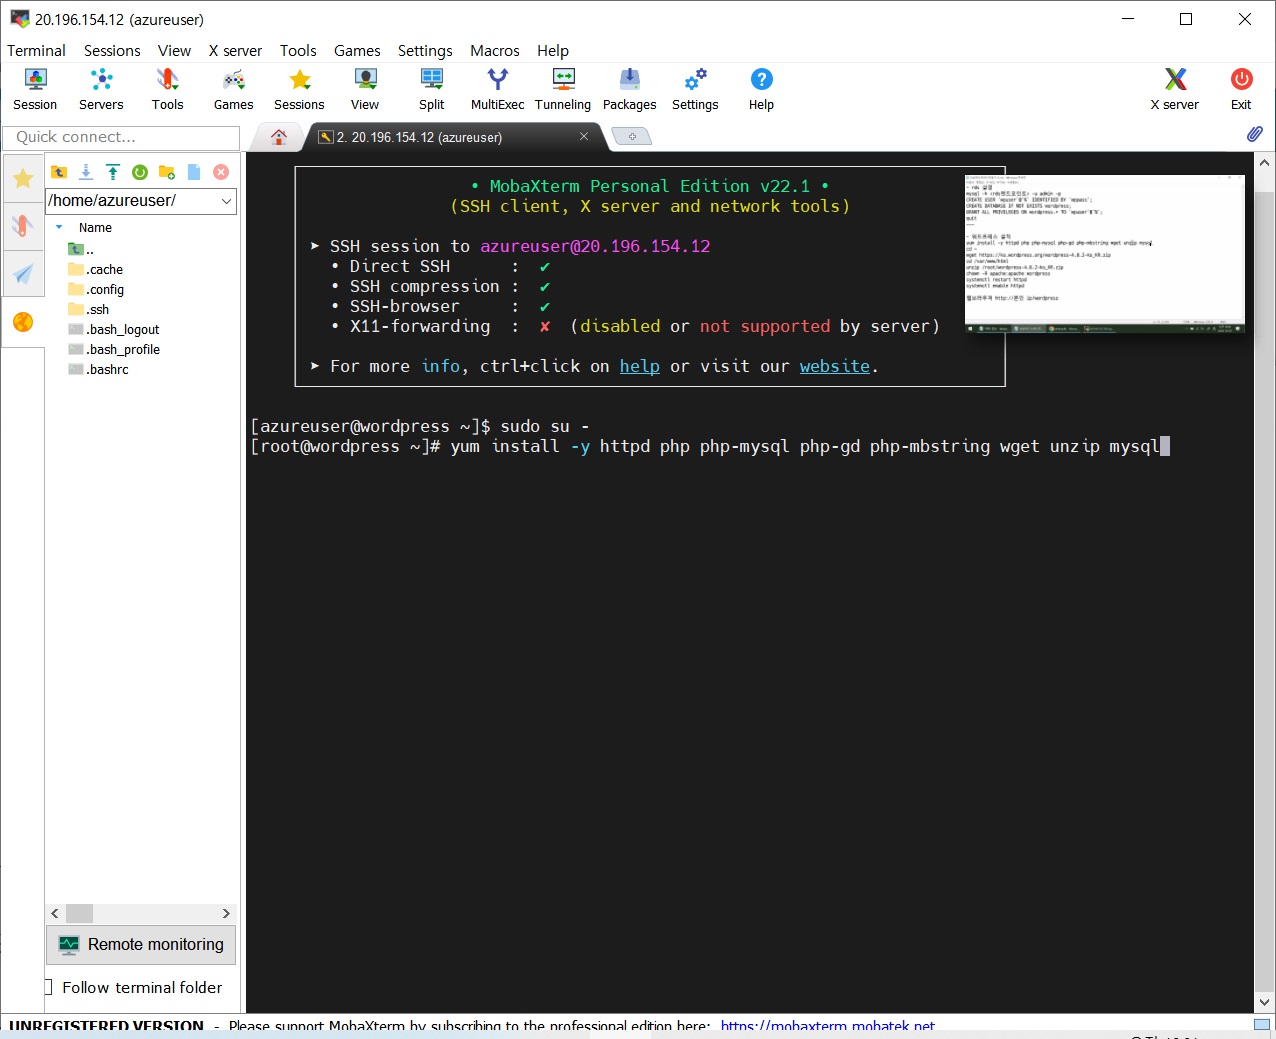Open the Games toolbar icon

pos(233,89)
